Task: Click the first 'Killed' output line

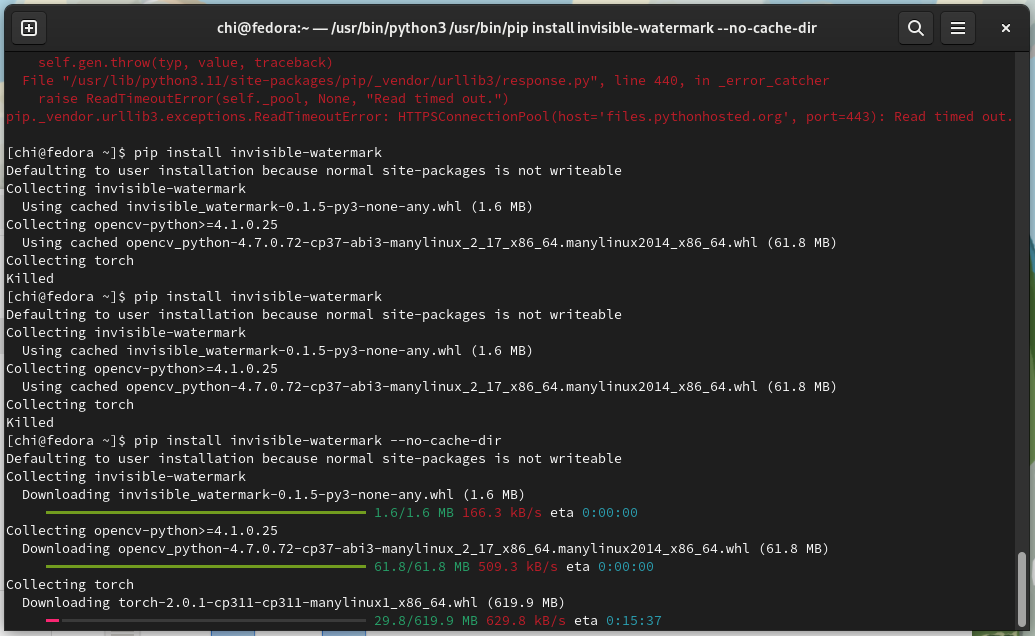Action: click(x=30, y=278)
